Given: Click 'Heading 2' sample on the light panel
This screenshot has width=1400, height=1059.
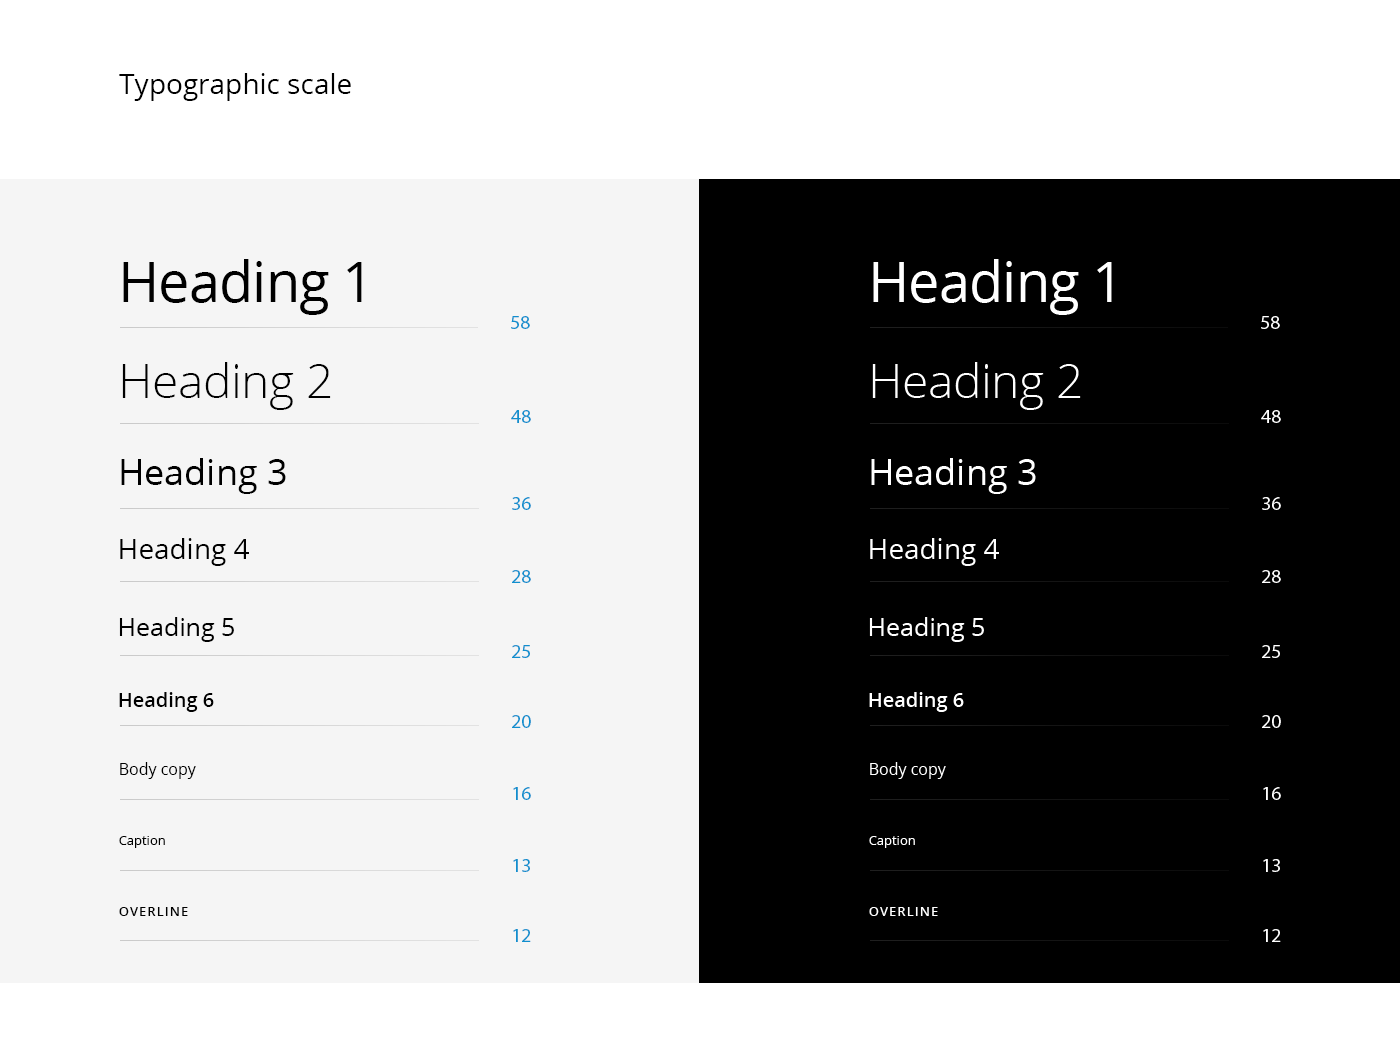Looking at the screenshot, I should tap(225, 383).
